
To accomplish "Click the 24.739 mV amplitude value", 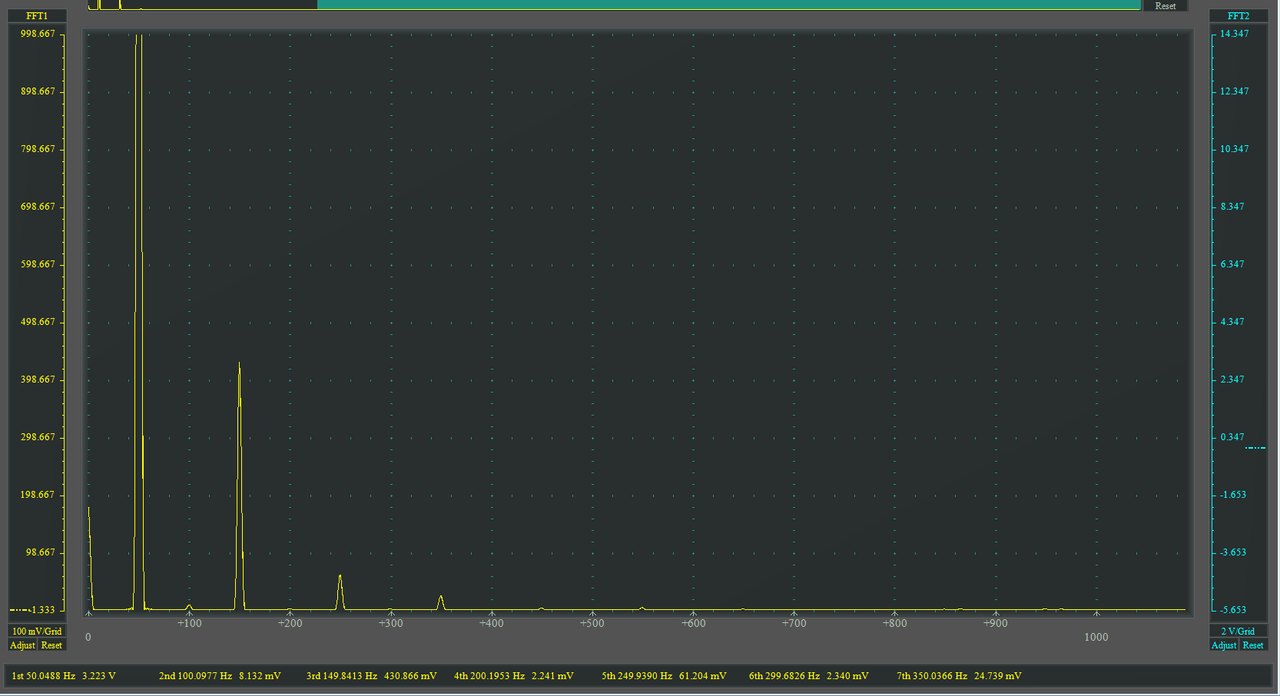I will click(998, 676).
